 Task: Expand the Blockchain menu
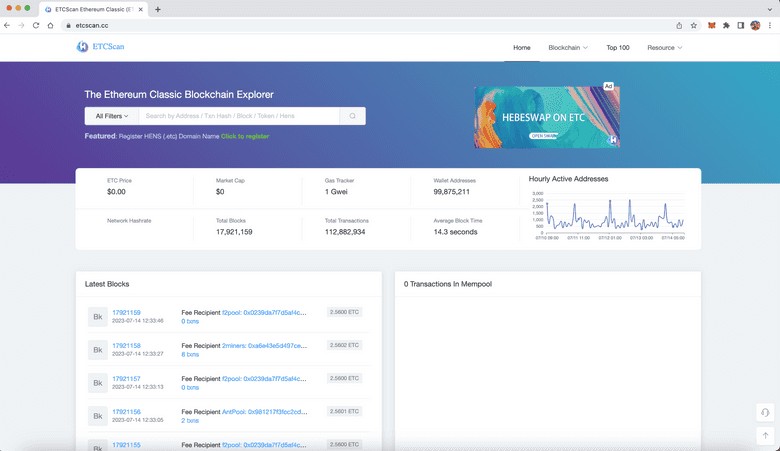[567, 48]
